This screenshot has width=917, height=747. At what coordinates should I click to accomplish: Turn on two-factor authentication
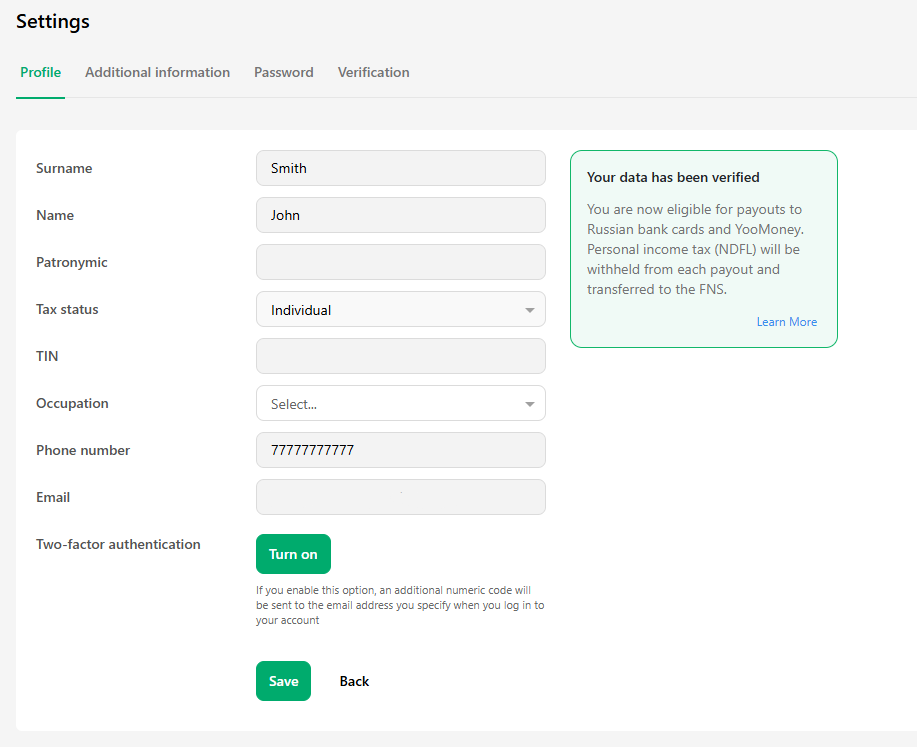[293, 554]
